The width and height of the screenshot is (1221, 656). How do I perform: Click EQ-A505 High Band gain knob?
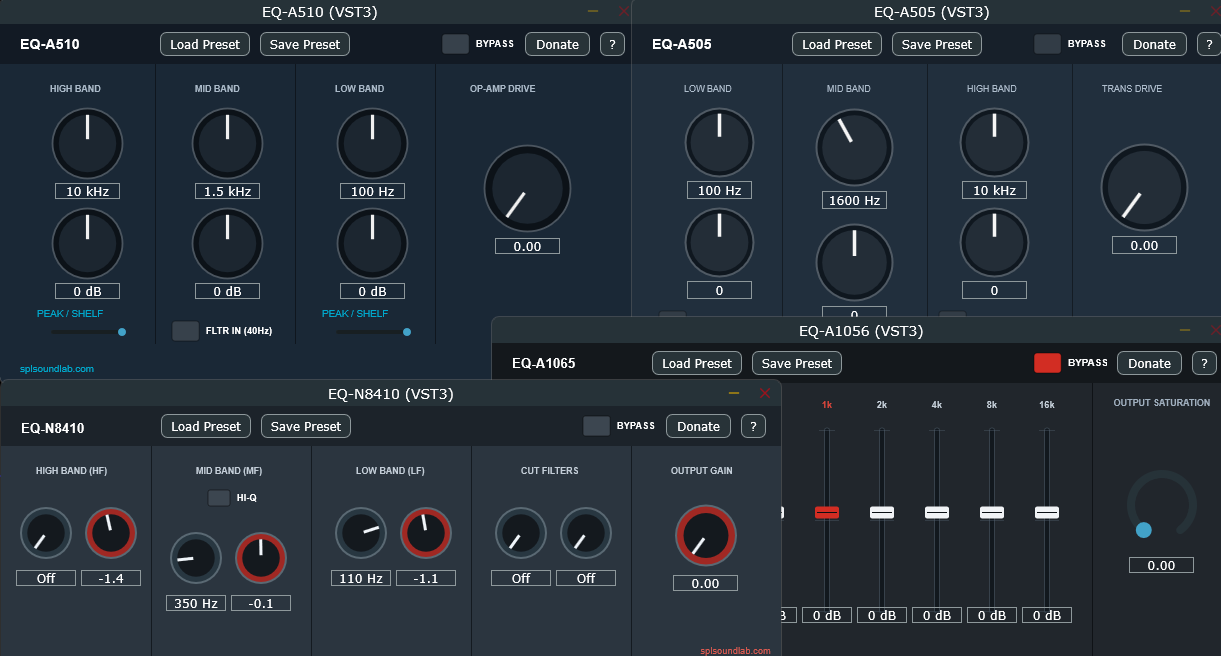pyautogui.click(x=994, y=242)
